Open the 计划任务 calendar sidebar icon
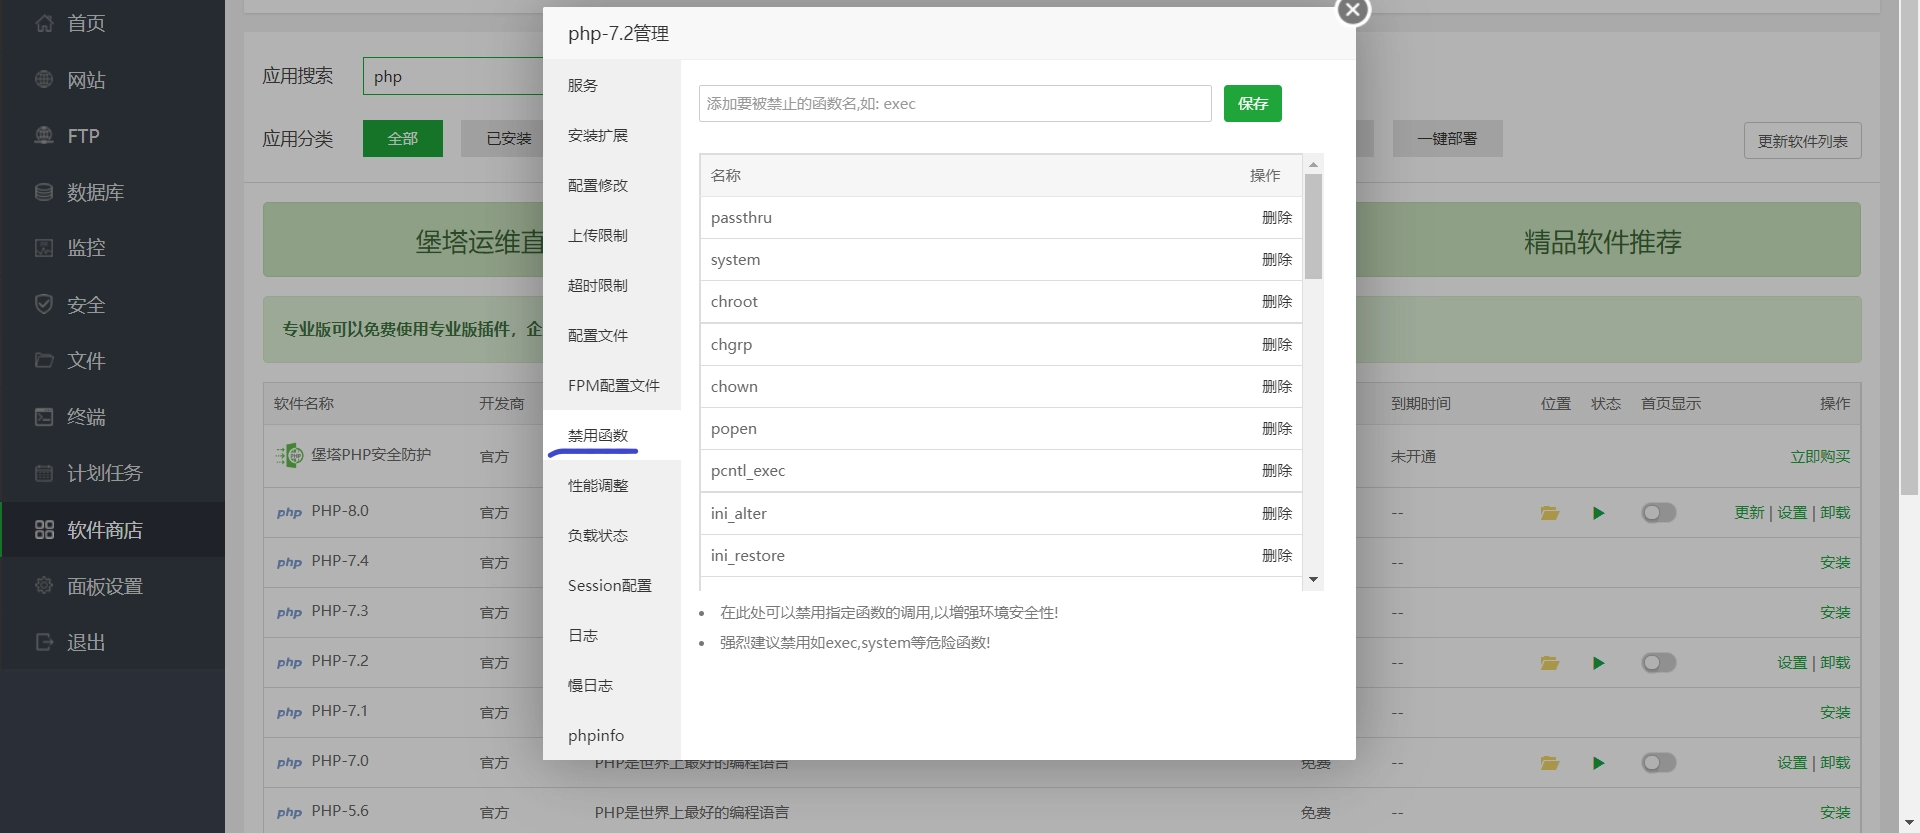Image resolution: width=1920 pixels, height=833 pixels. click(x=44, y=473)
